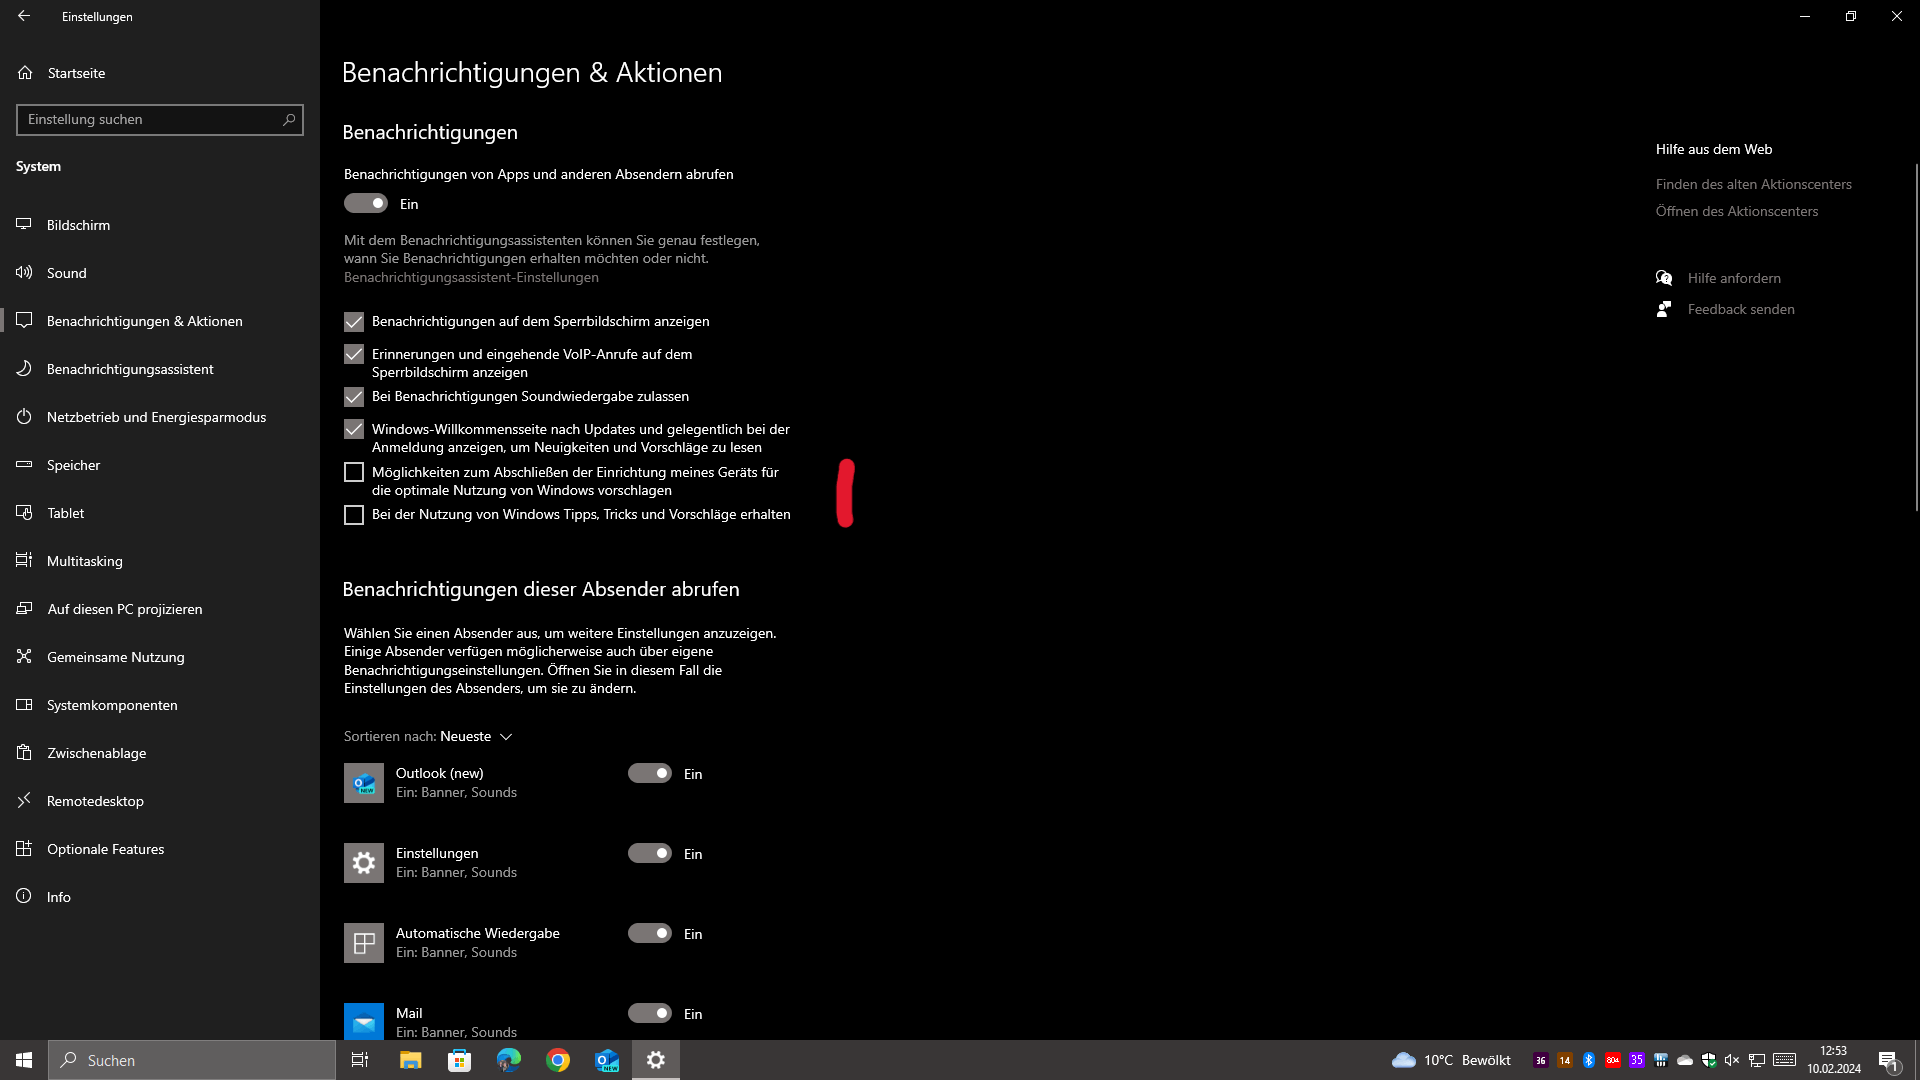Open the Microsoft Store taskbar icon
Screen dimensions: 1920x1080
pos(459,1060)
